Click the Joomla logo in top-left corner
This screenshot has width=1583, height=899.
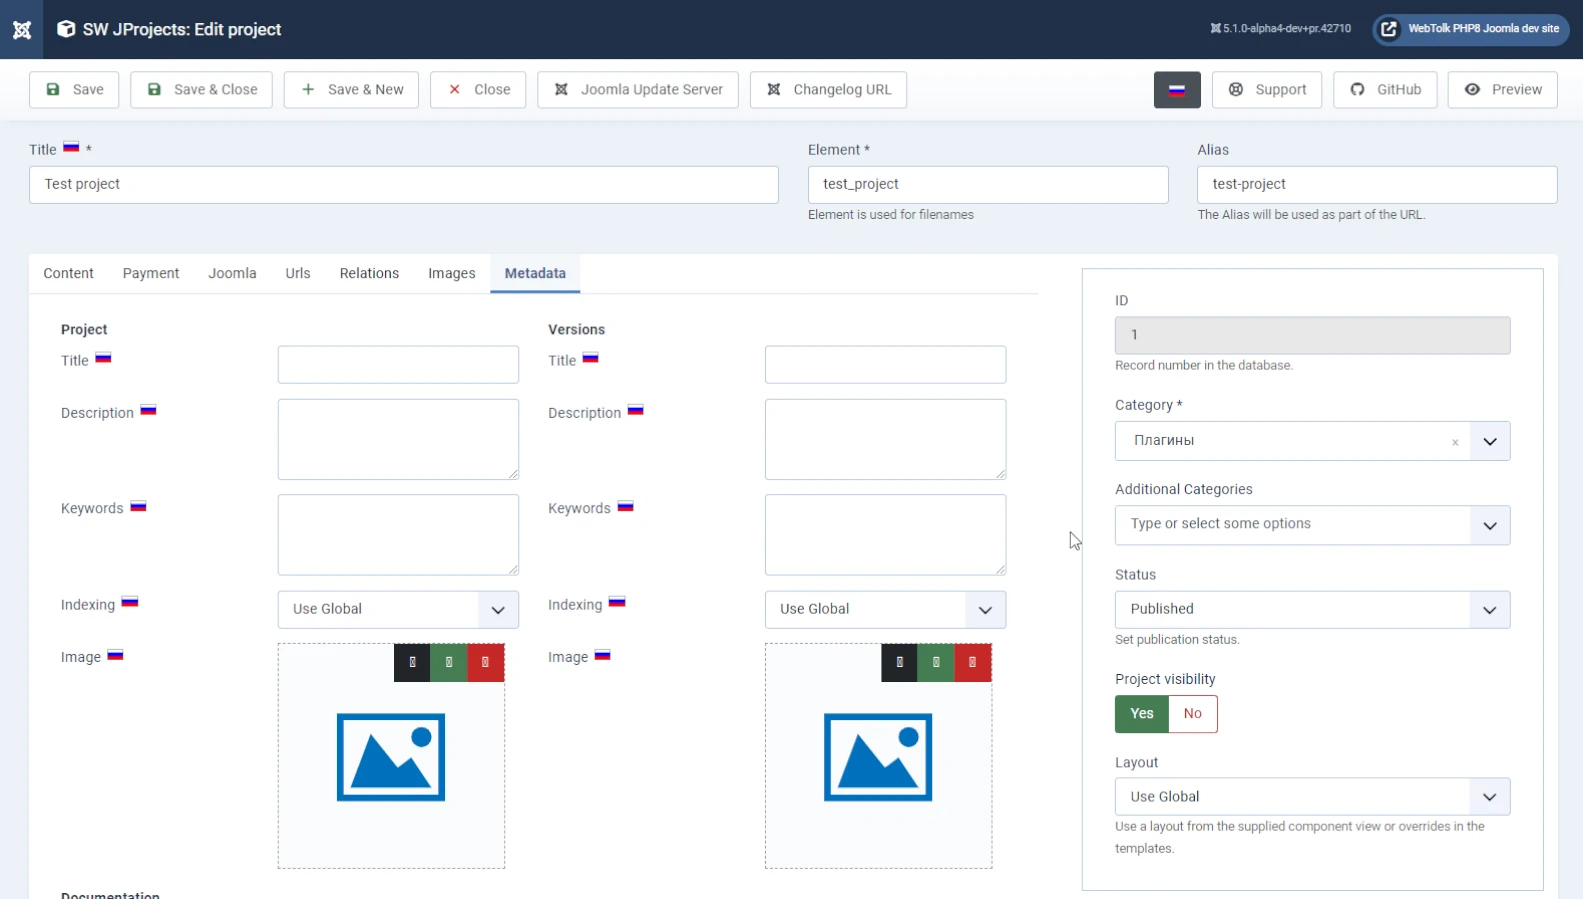tap(22, 30)
